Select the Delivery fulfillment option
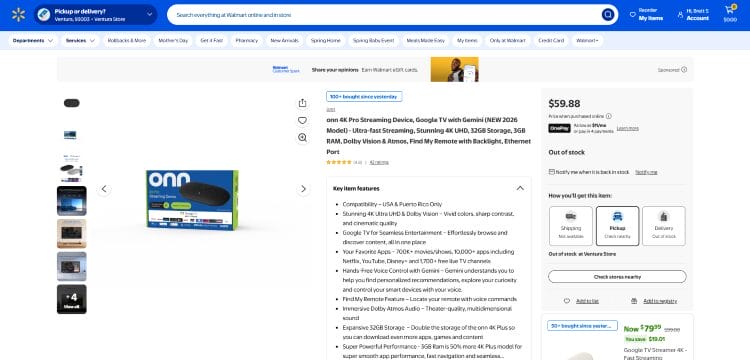The height and width of the screenshot is (360, 750). pos(664,226)
